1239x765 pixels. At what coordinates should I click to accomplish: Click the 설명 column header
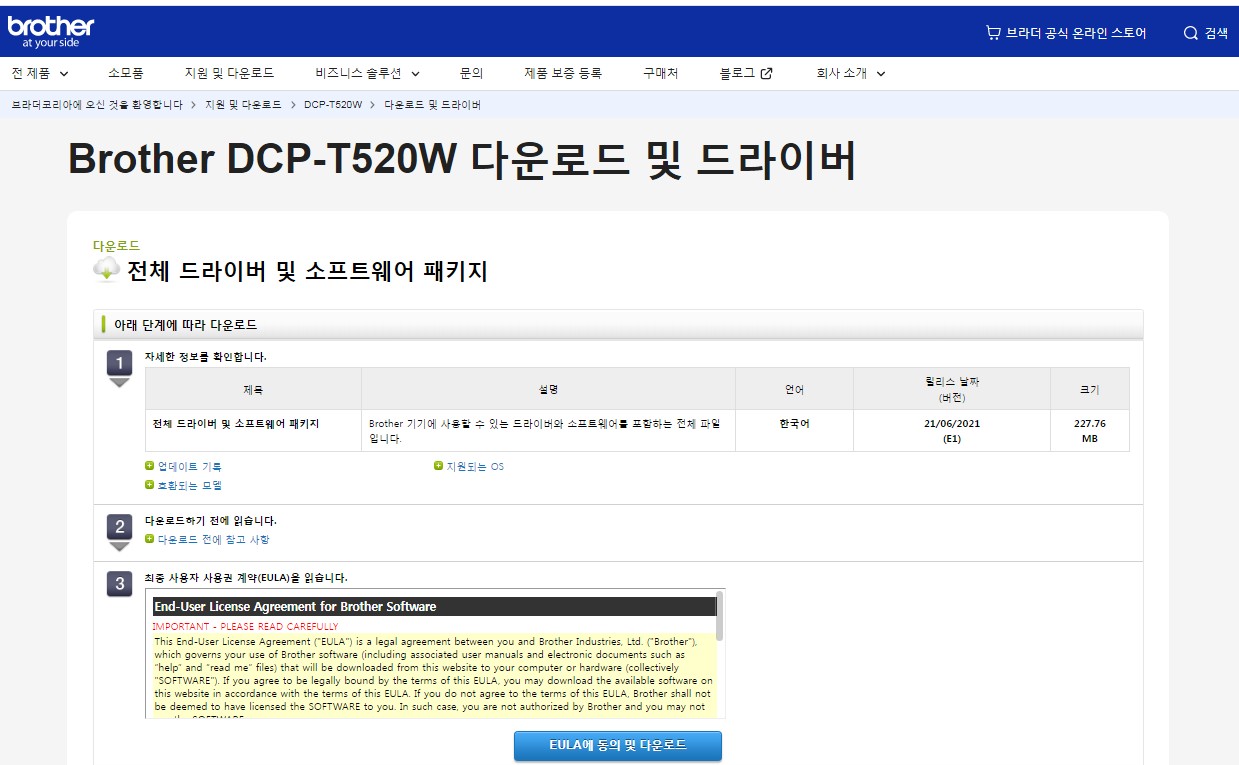coord(548,389)
